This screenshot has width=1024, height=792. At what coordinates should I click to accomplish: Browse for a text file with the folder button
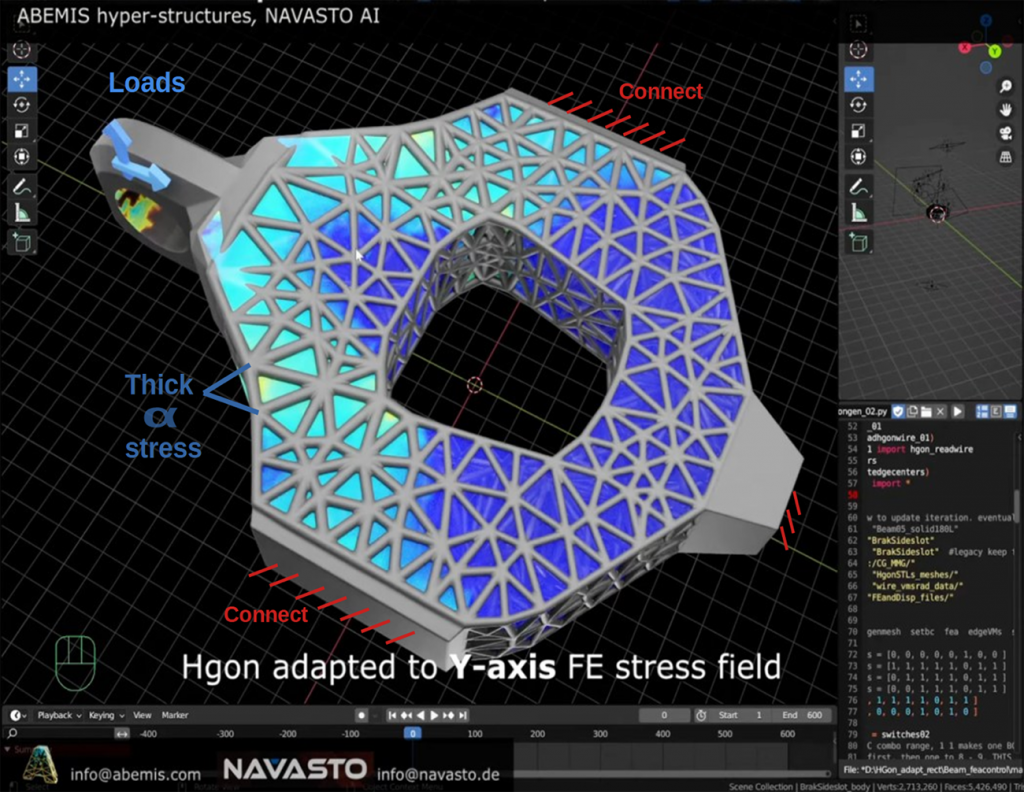coord(926,411)
